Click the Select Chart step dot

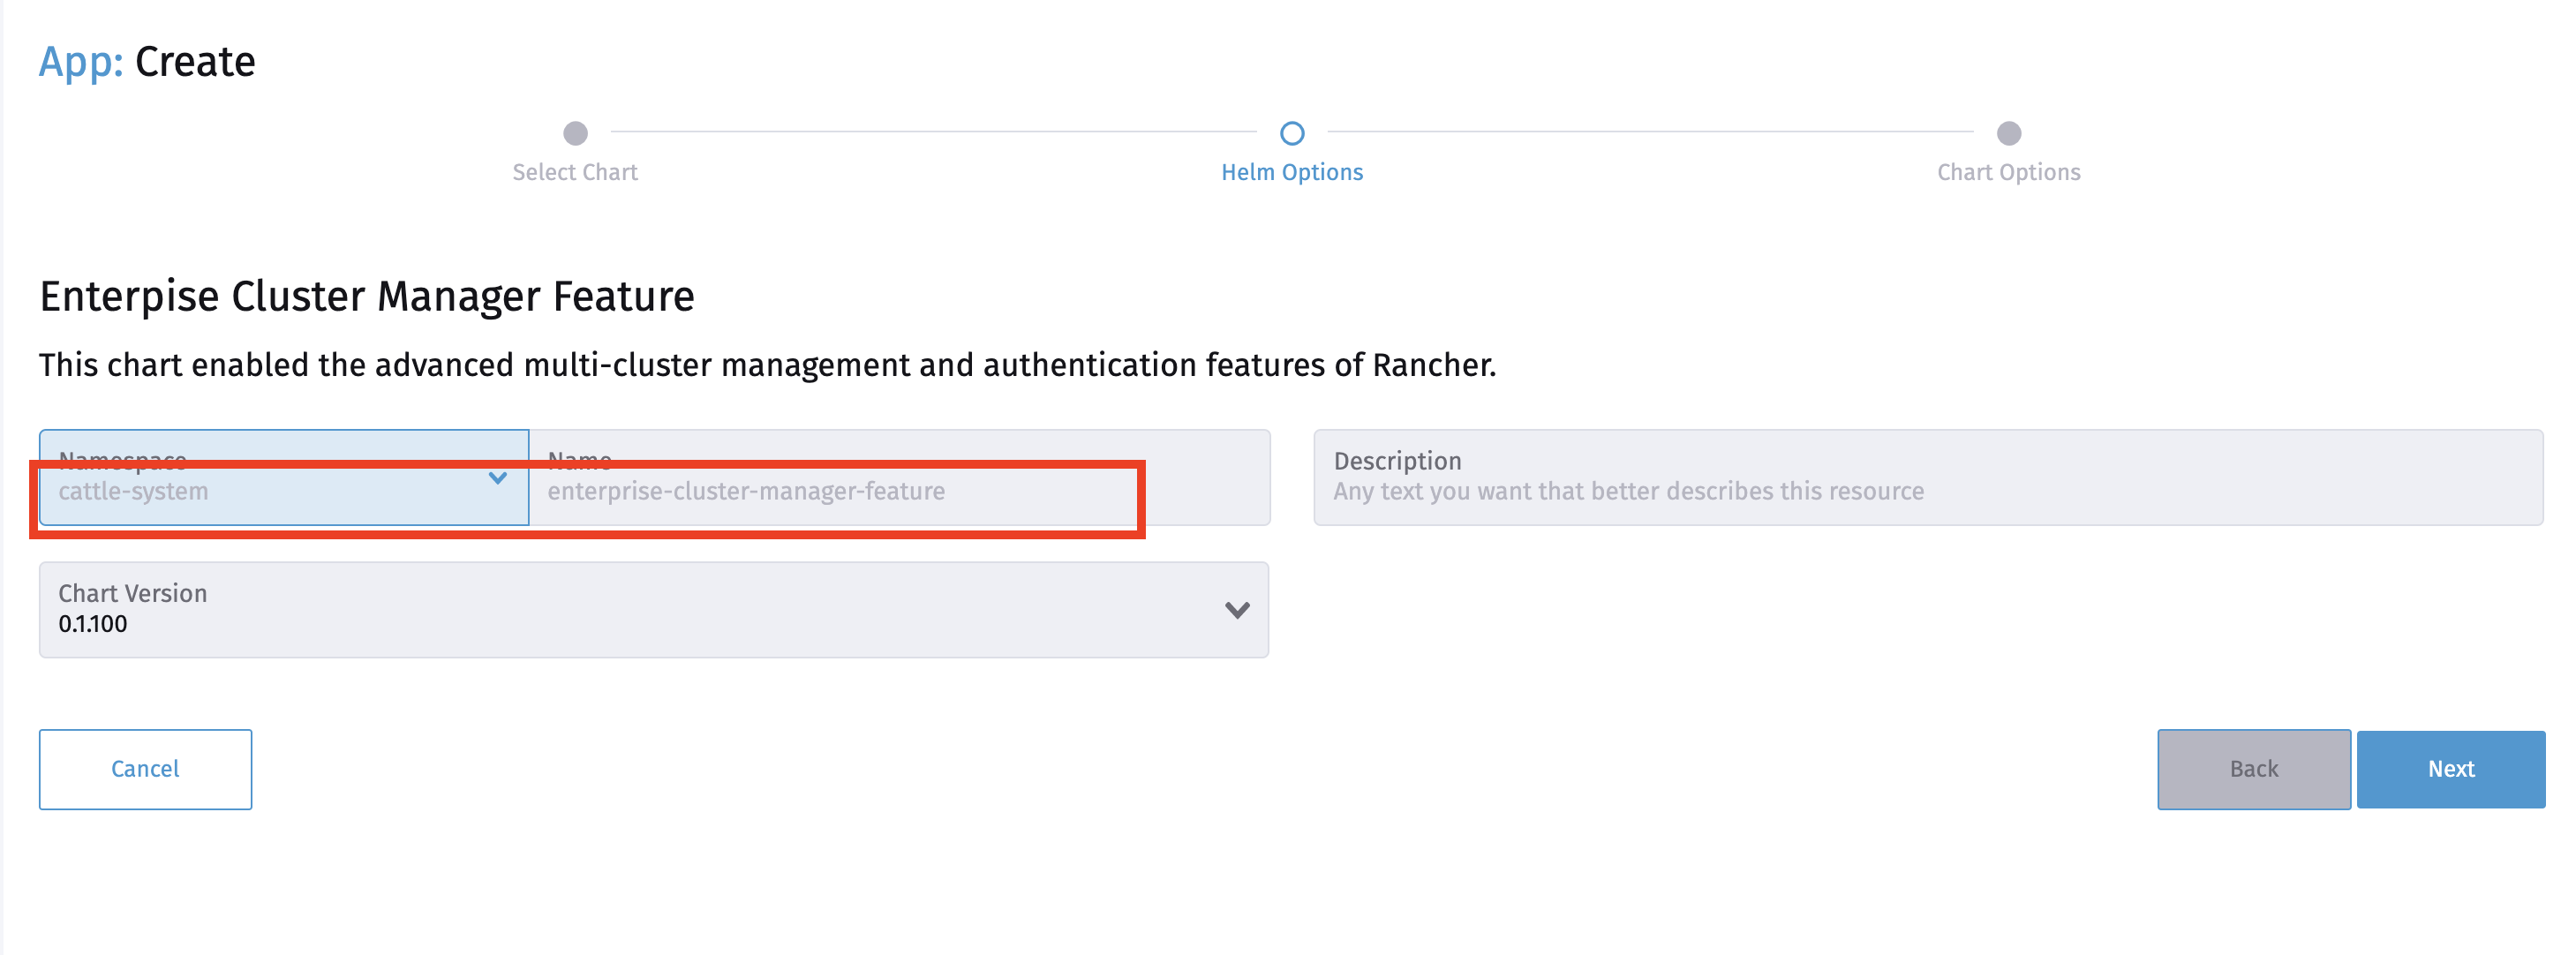point(574,134)
